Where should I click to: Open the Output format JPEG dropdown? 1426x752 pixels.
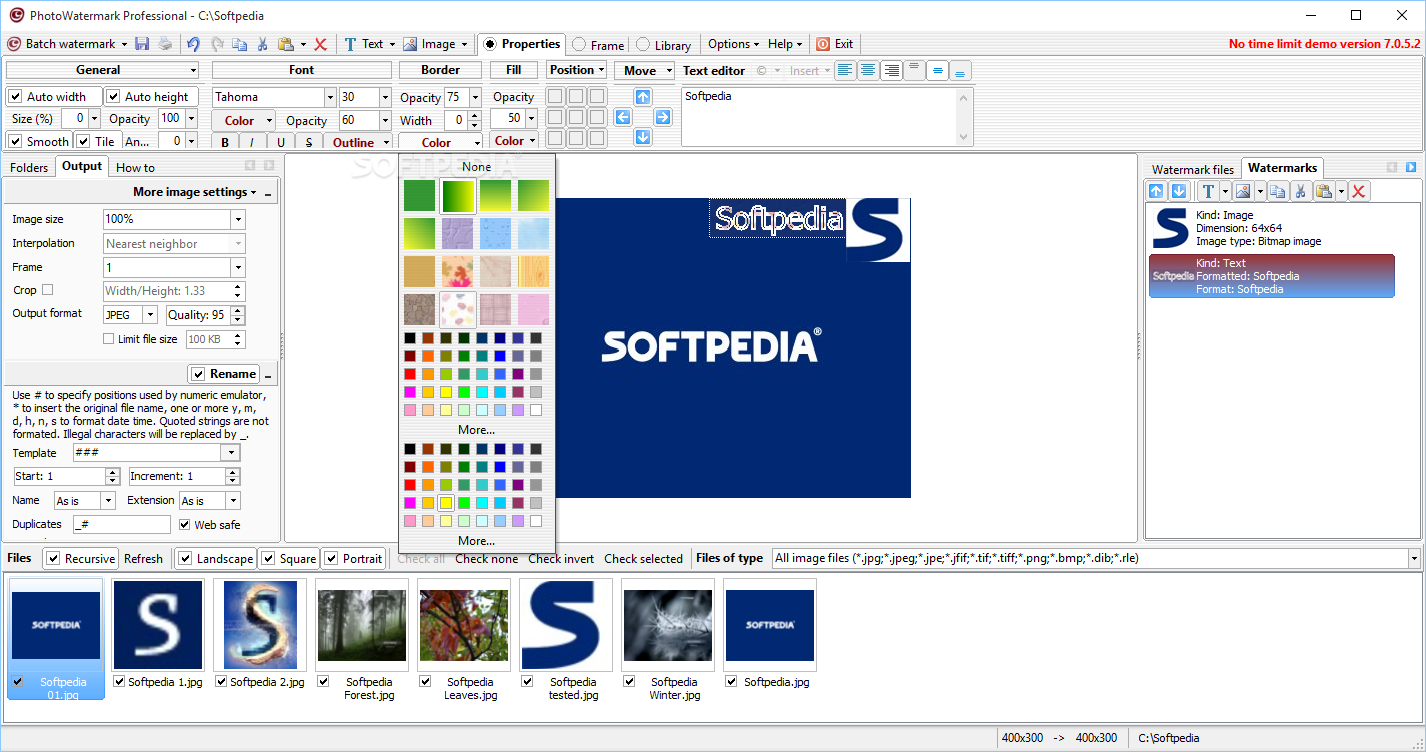150,315
